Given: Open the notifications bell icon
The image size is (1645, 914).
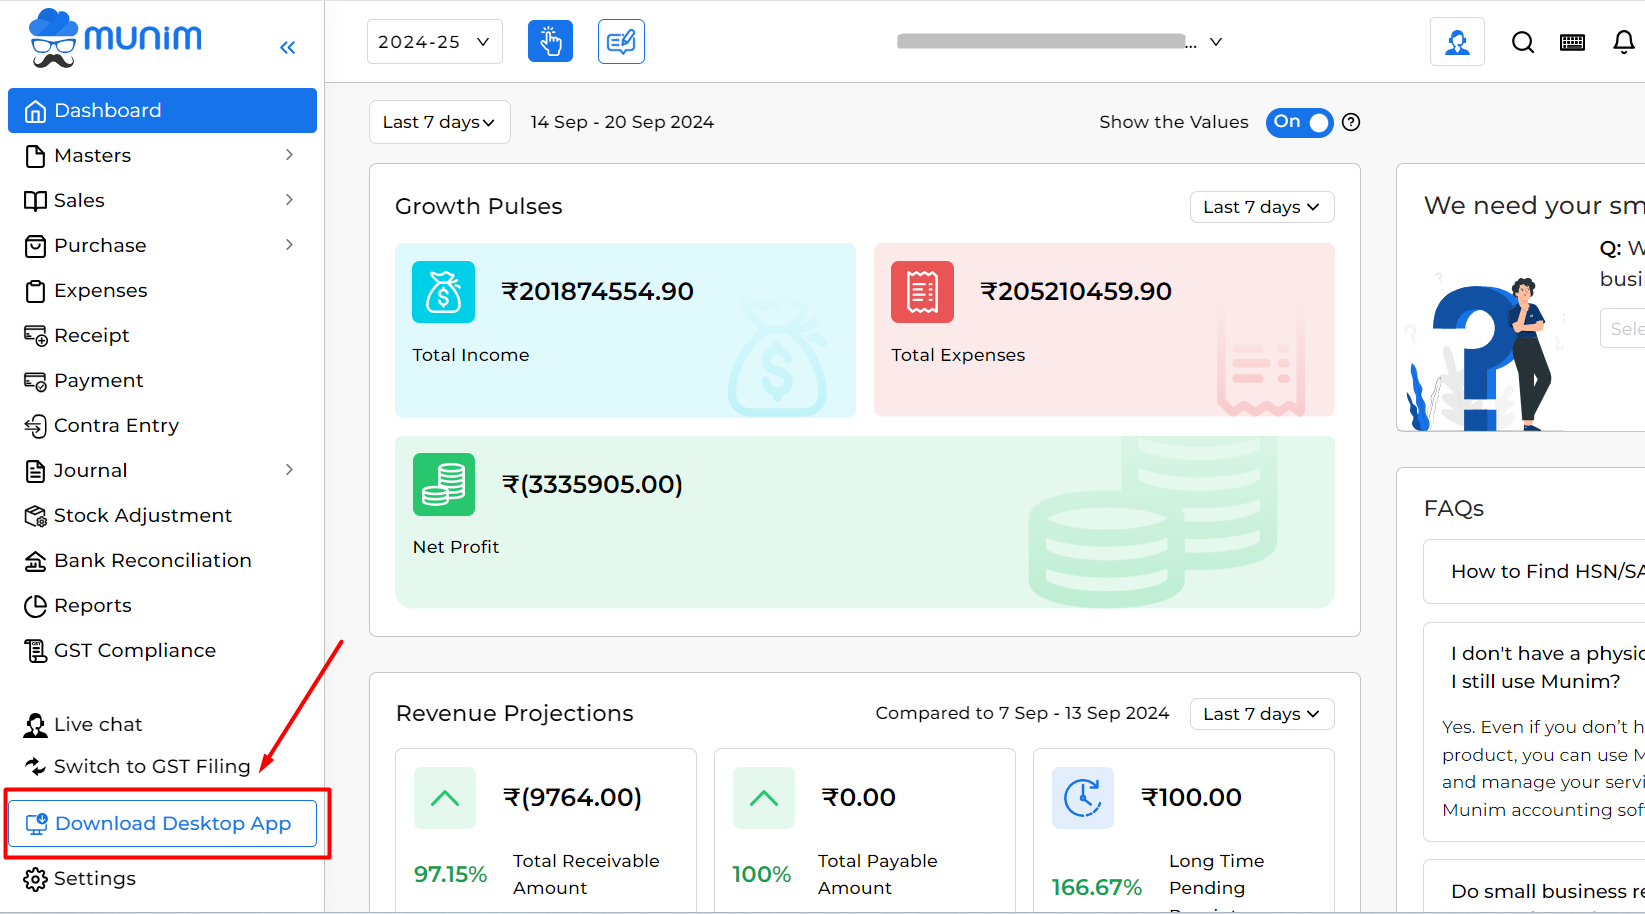Looking at the screenshot, I should point(1622,41).
